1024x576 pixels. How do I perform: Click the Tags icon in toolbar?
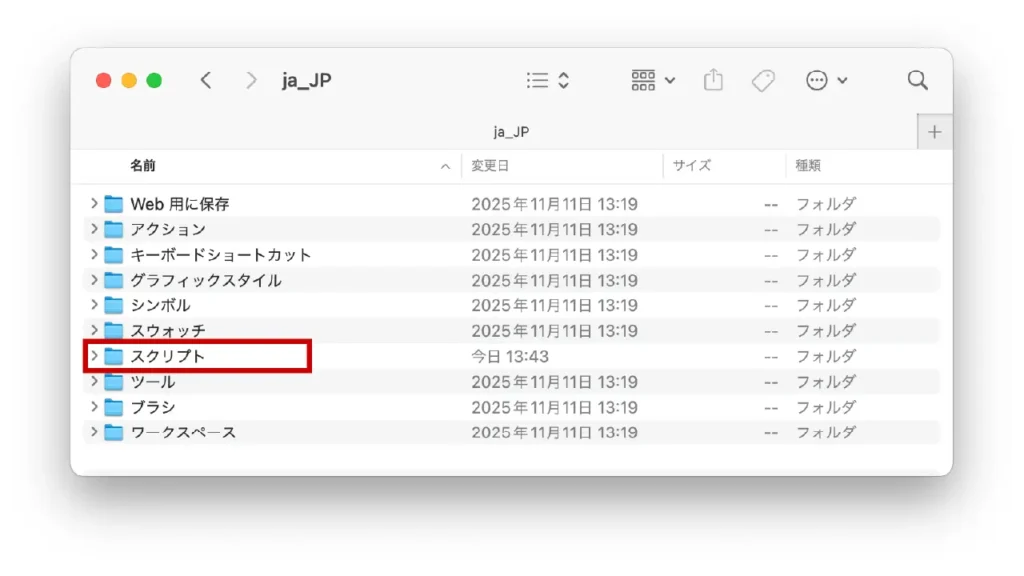[763, 81]
